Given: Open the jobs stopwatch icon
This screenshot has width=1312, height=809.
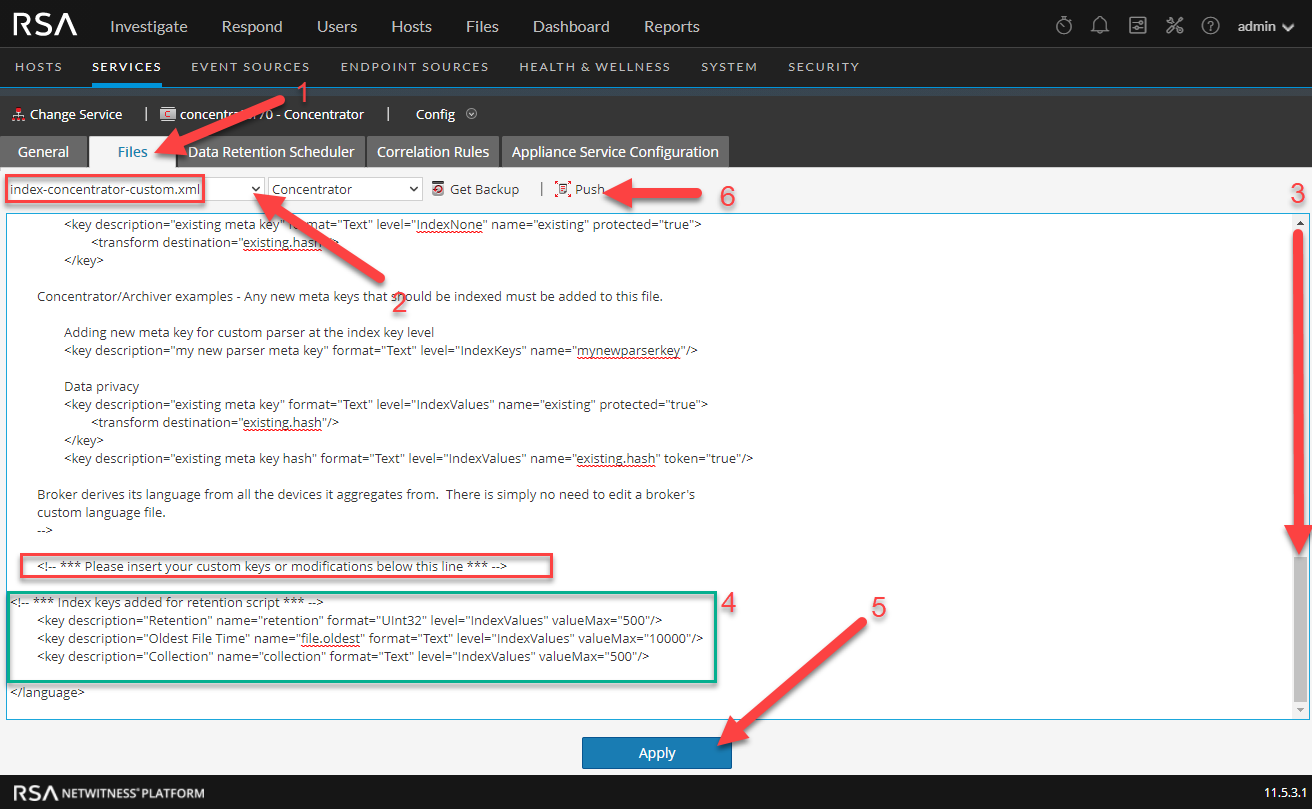Looking at the screenshot, I should 1064,26.
